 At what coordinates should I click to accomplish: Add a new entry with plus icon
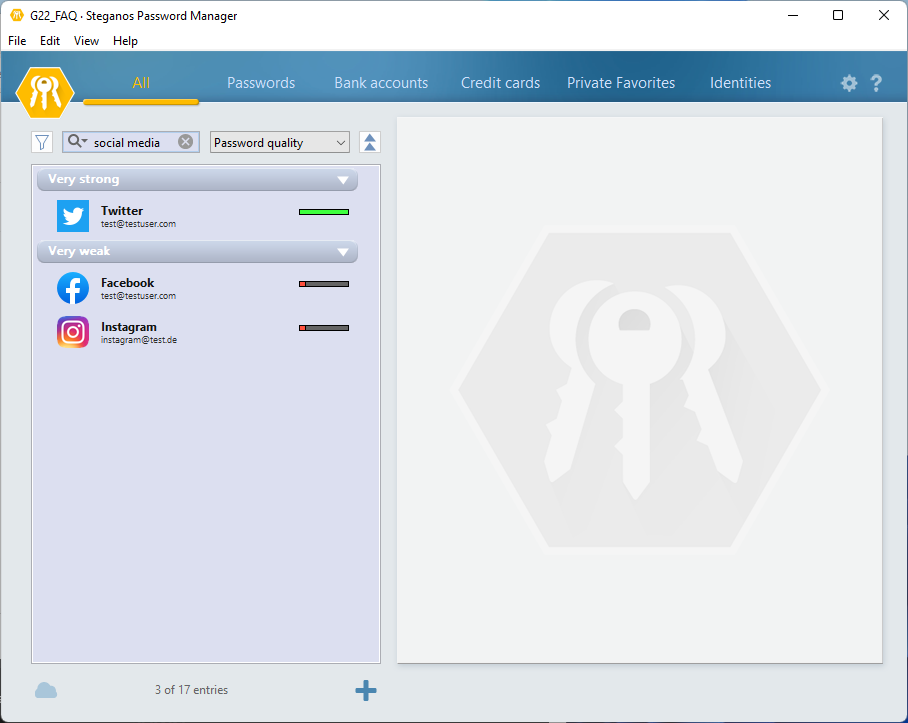coord(366,690)
